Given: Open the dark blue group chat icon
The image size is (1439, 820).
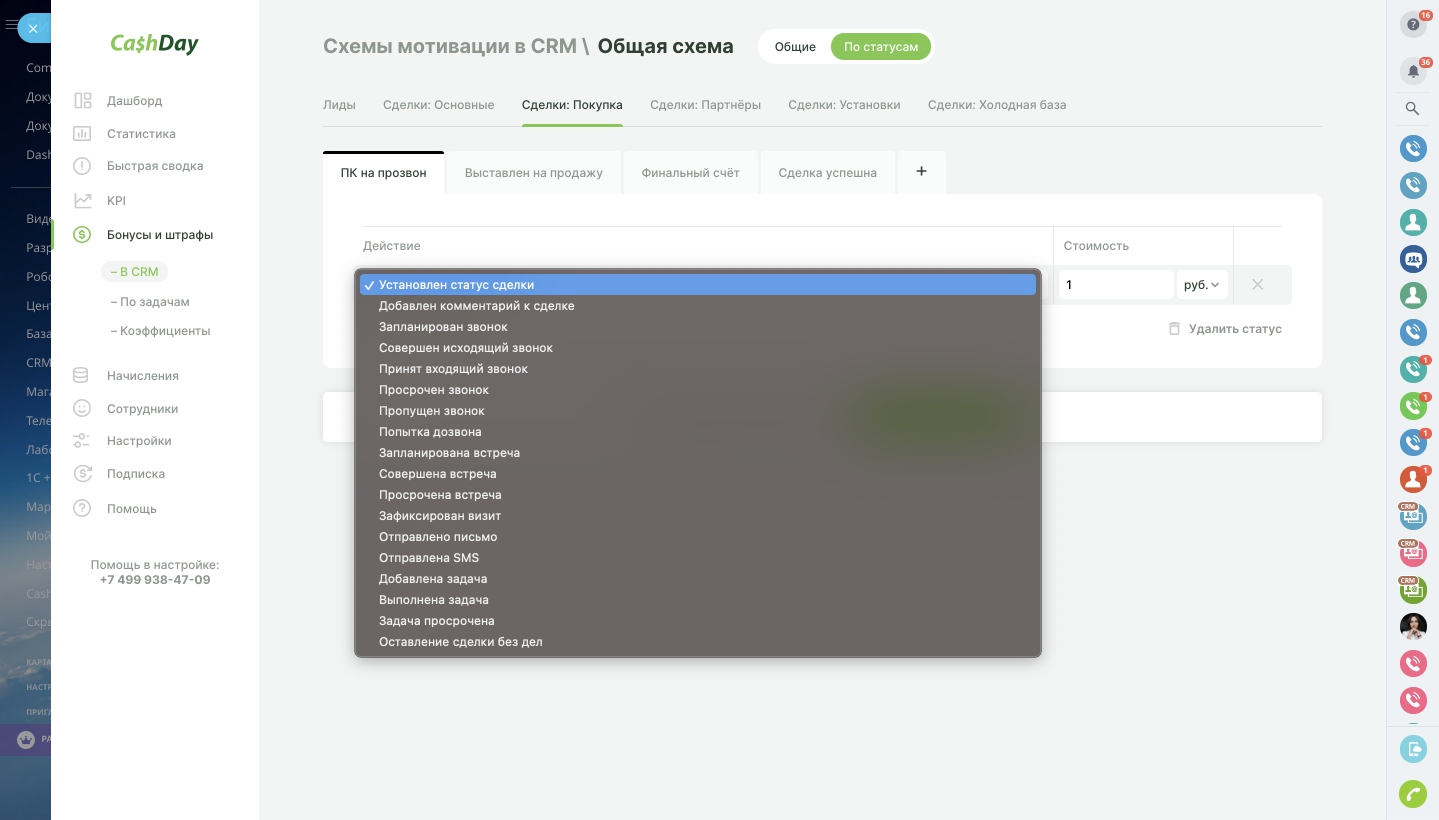Looking at the screenshot, I should click(x=1413, y=258).
